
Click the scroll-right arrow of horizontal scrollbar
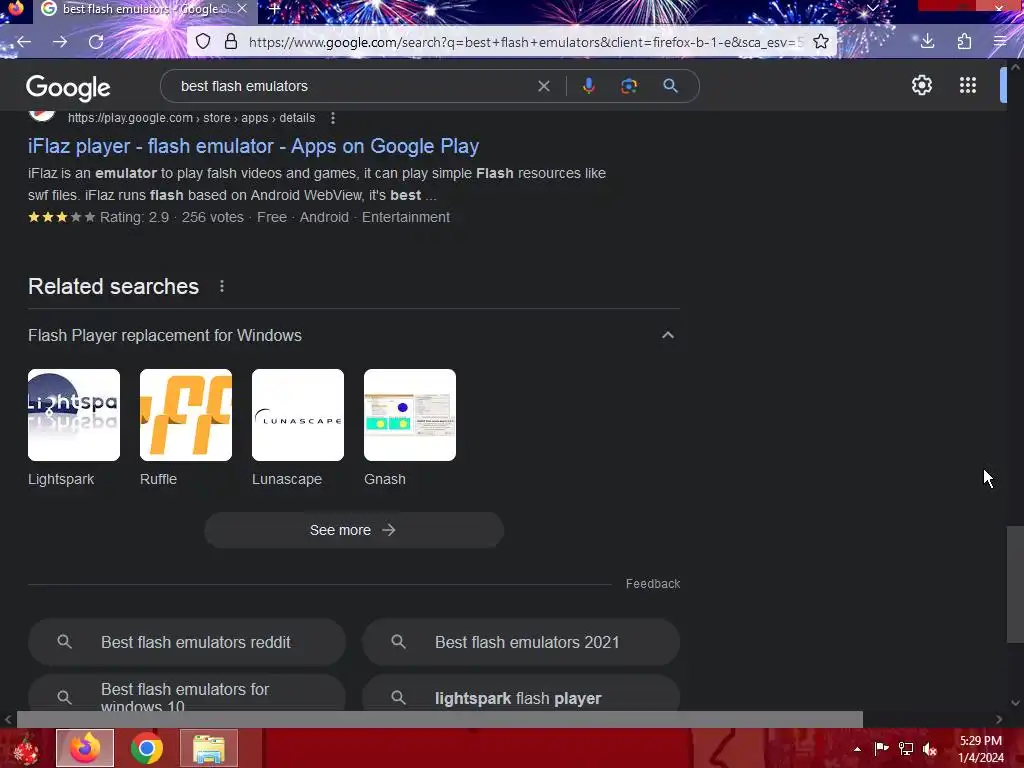999,719
